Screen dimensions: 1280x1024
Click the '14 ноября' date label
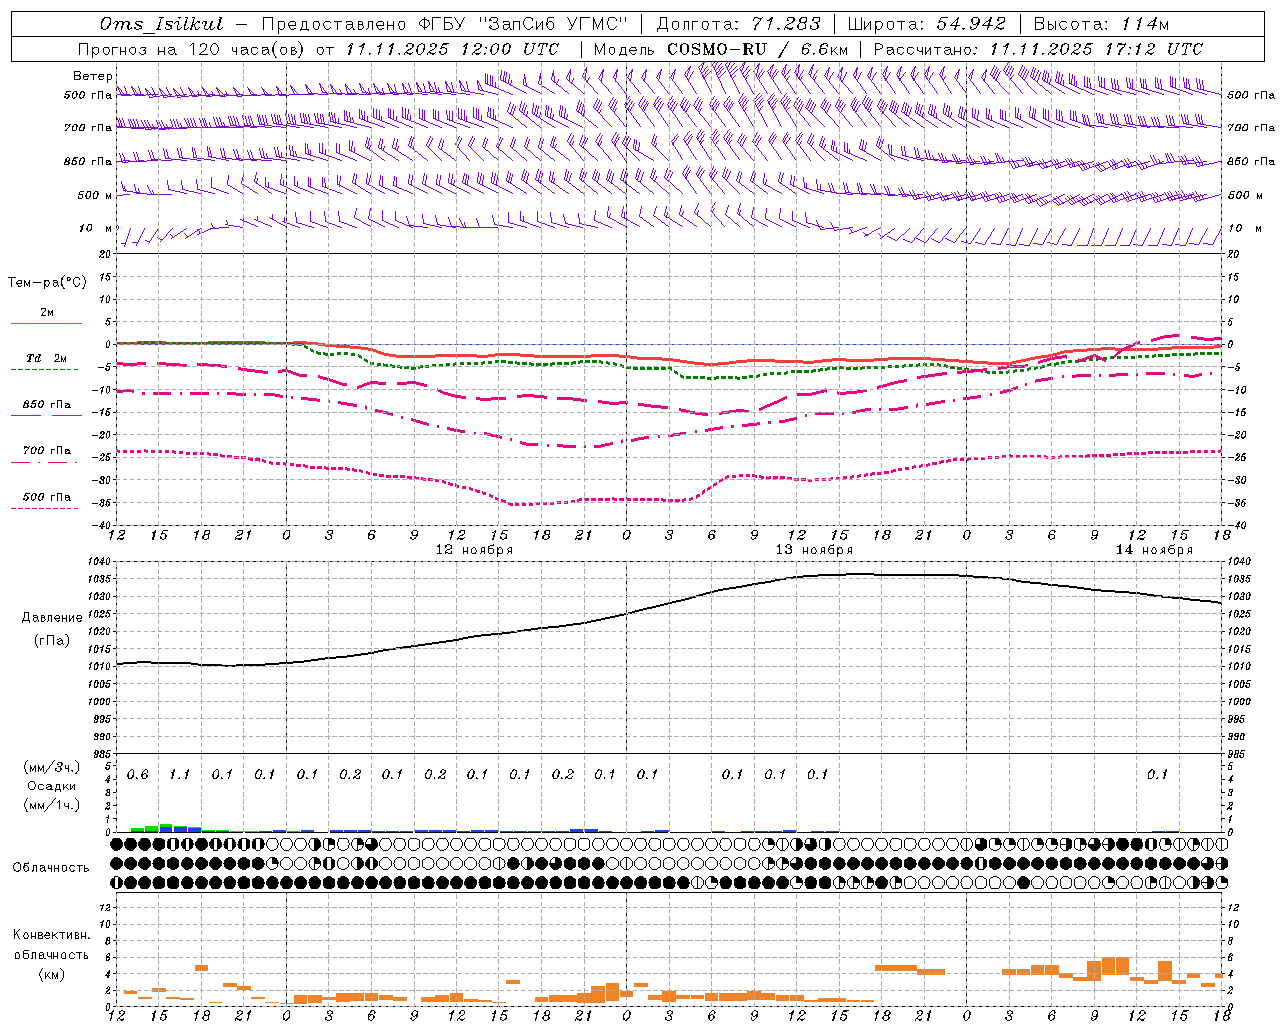[x=1154, y=550]
